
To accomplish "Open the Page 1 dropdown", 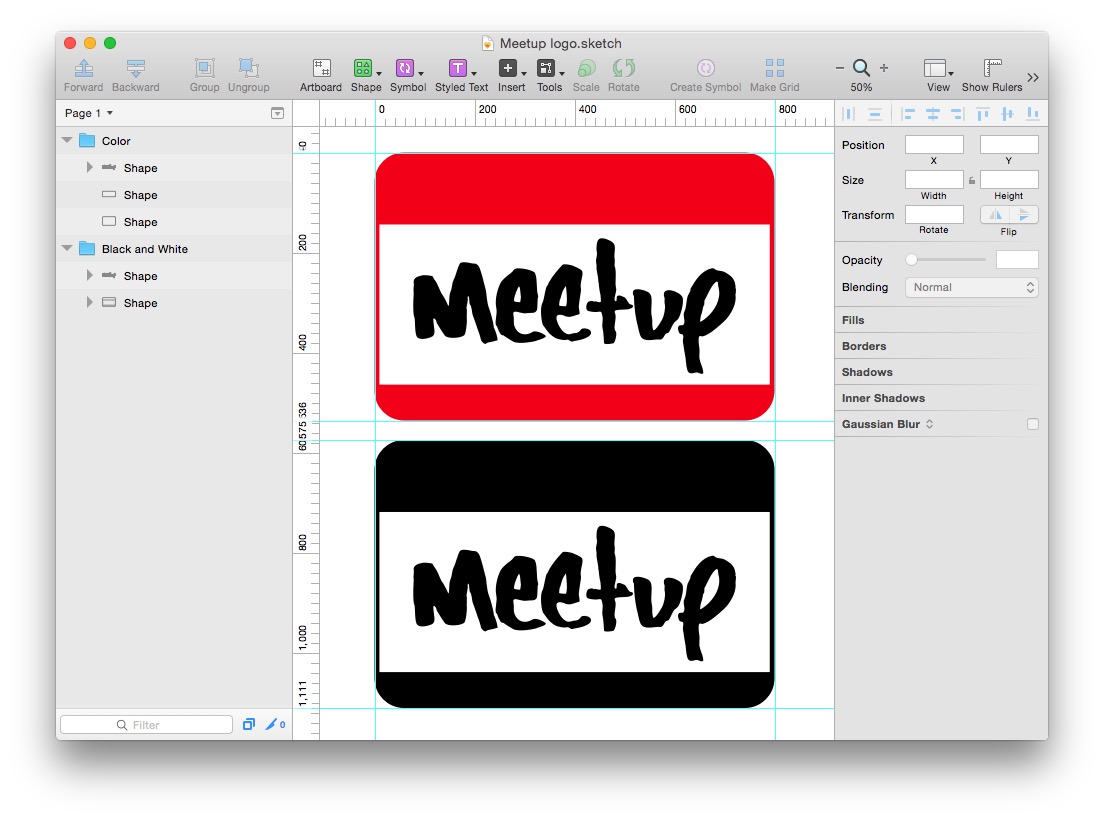I will [x=89, y=113].
